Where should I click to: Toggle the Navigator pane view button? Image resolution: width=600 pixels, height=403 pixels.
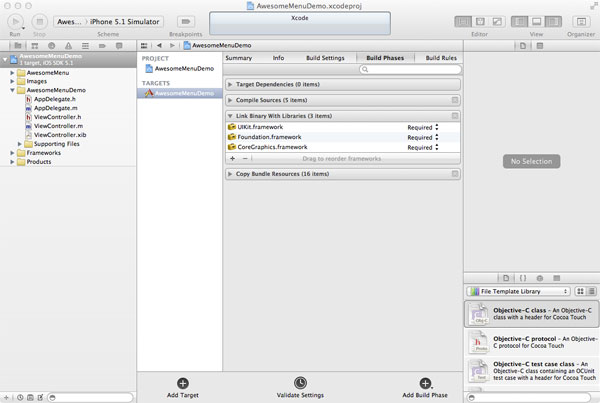pos(520,21)
